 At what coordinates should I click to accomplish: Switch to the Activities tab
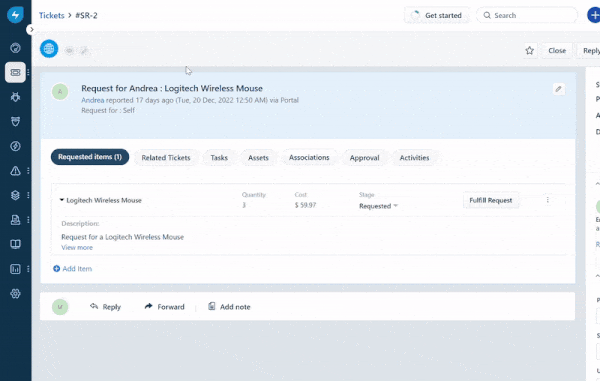pyautogui.click(x=414, y=158)
